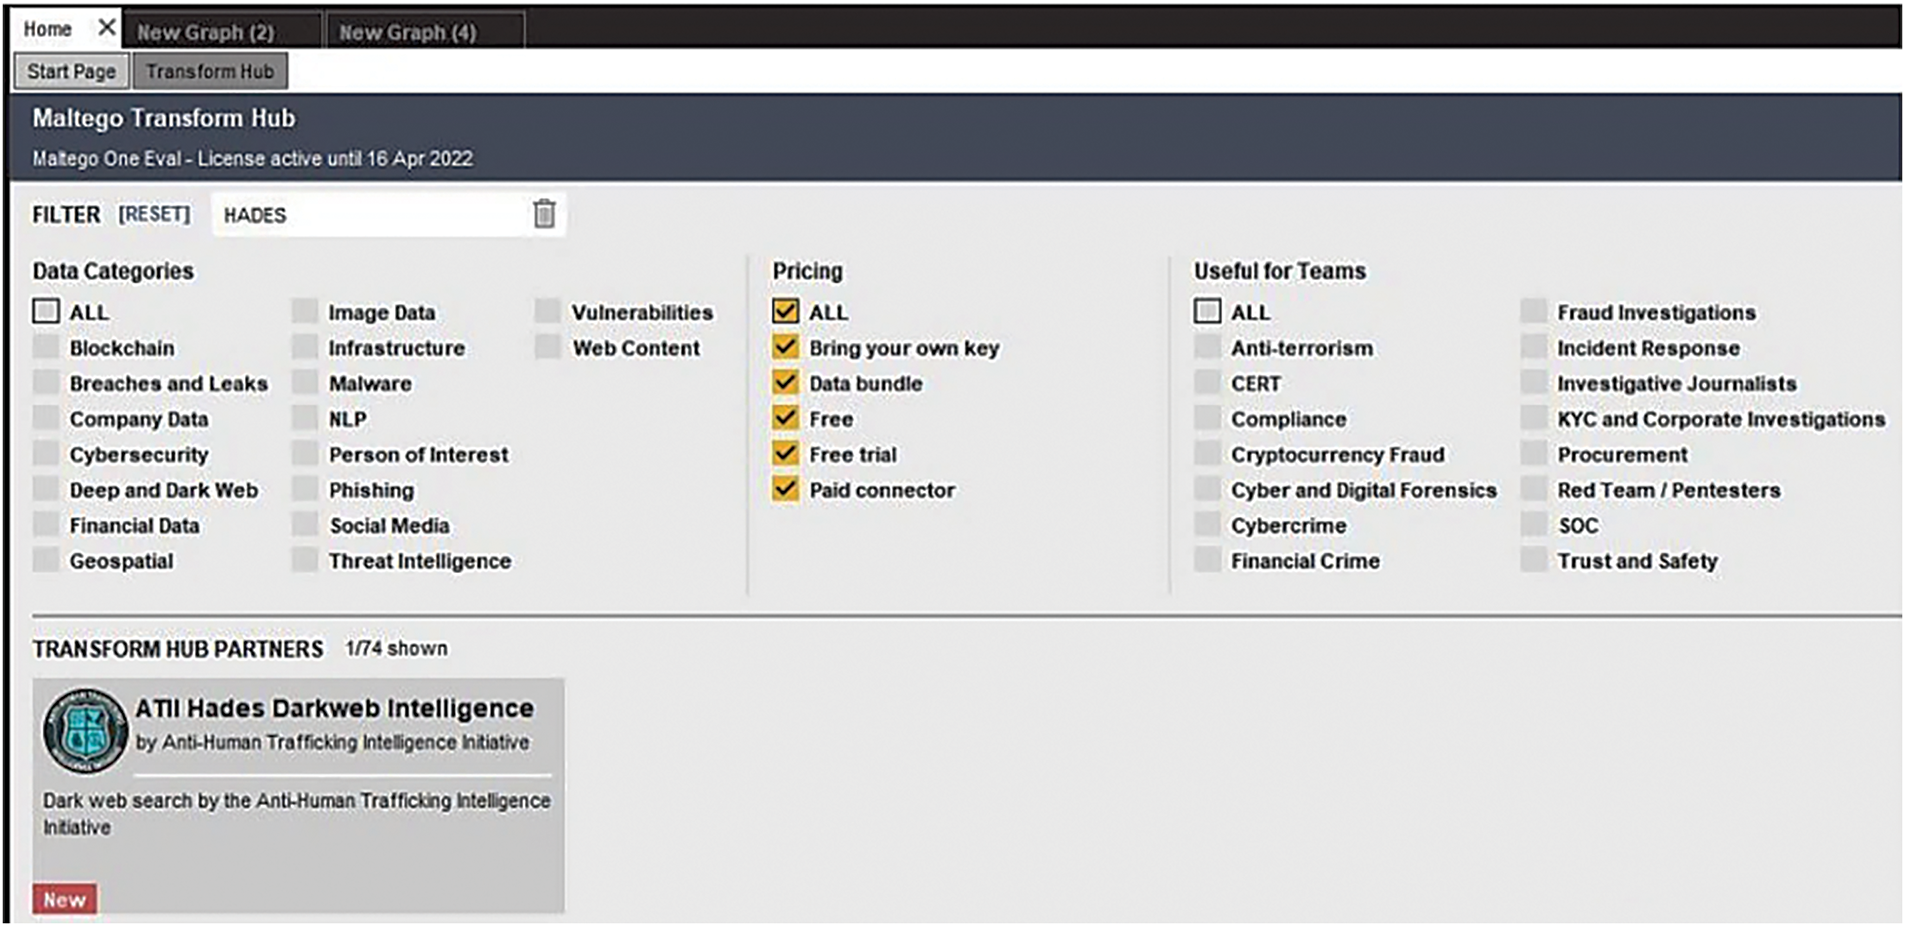Click the HADES filter search field
The image size is (1905, 926).
point(370,215)
